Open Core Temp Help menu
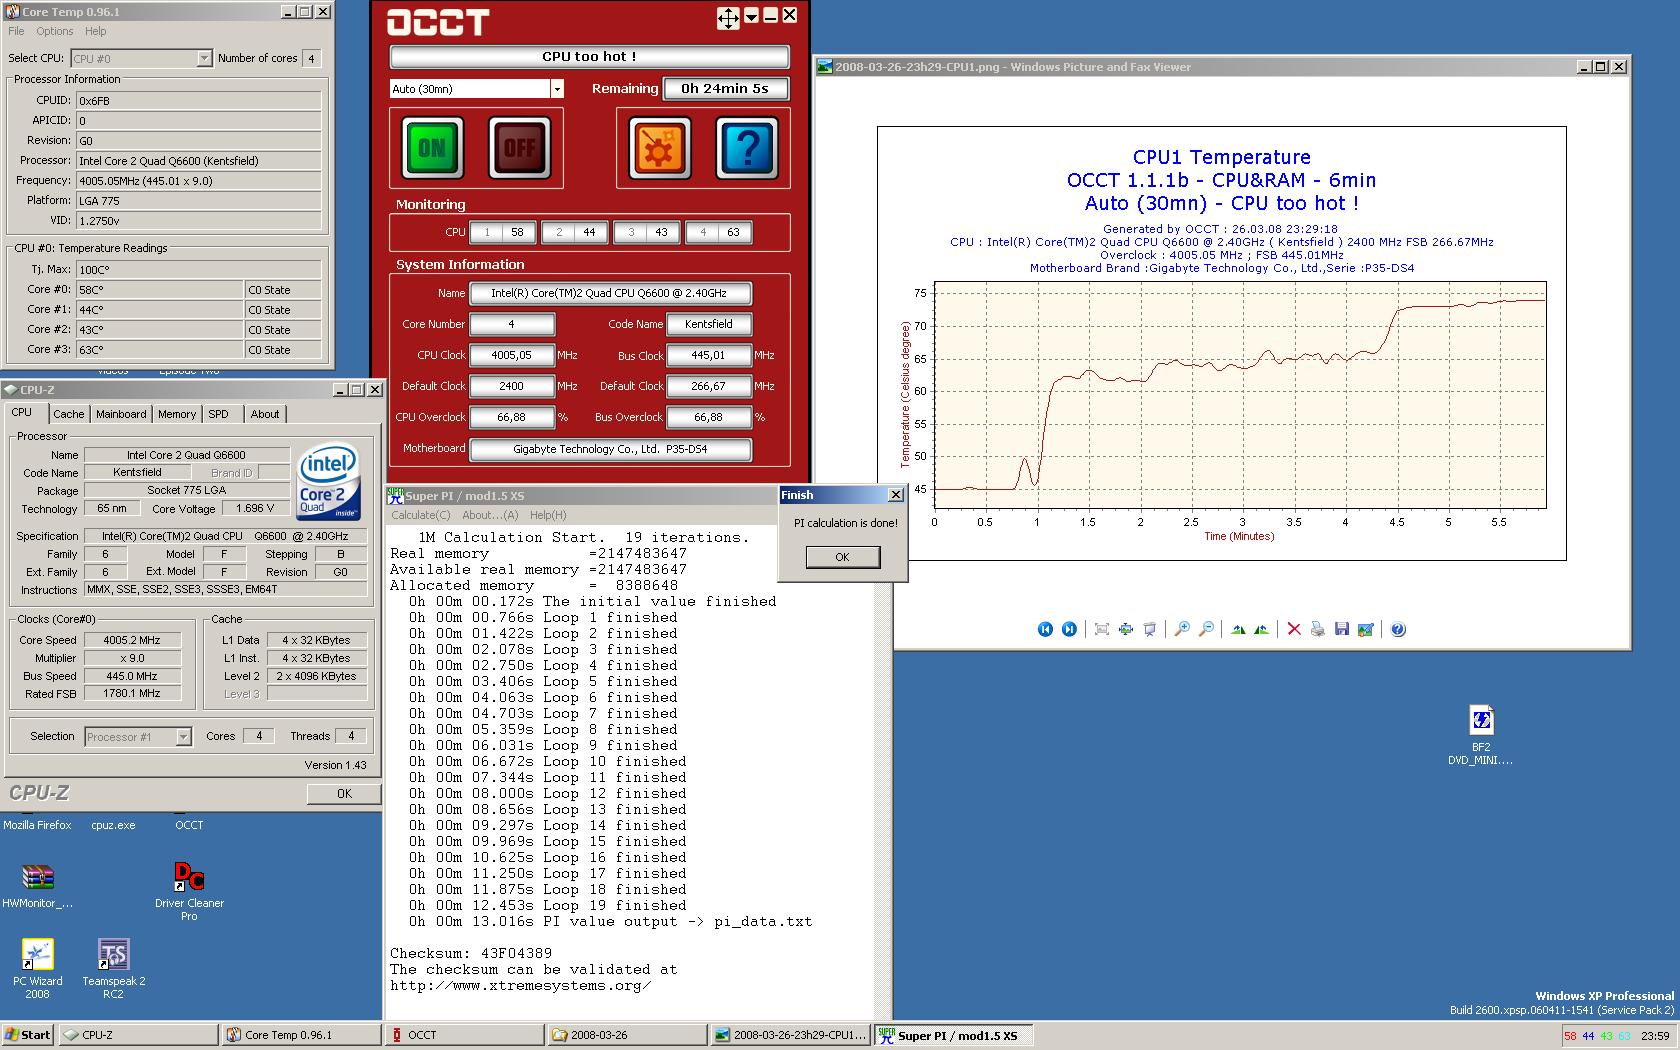 (96, 31)
